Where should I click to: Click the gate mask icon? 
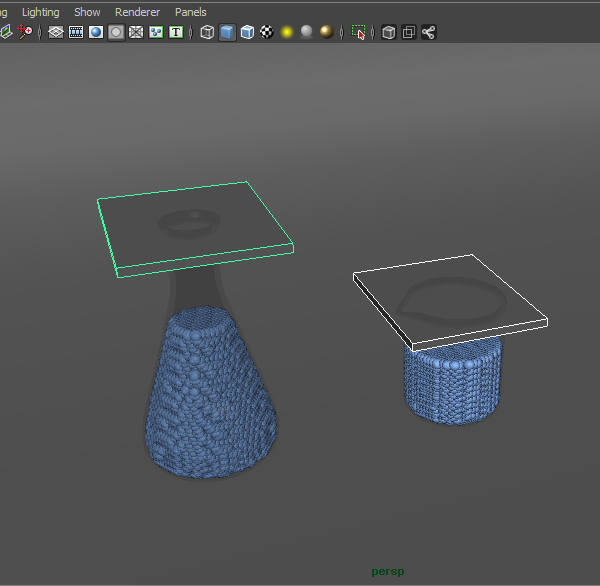[116, 32]
